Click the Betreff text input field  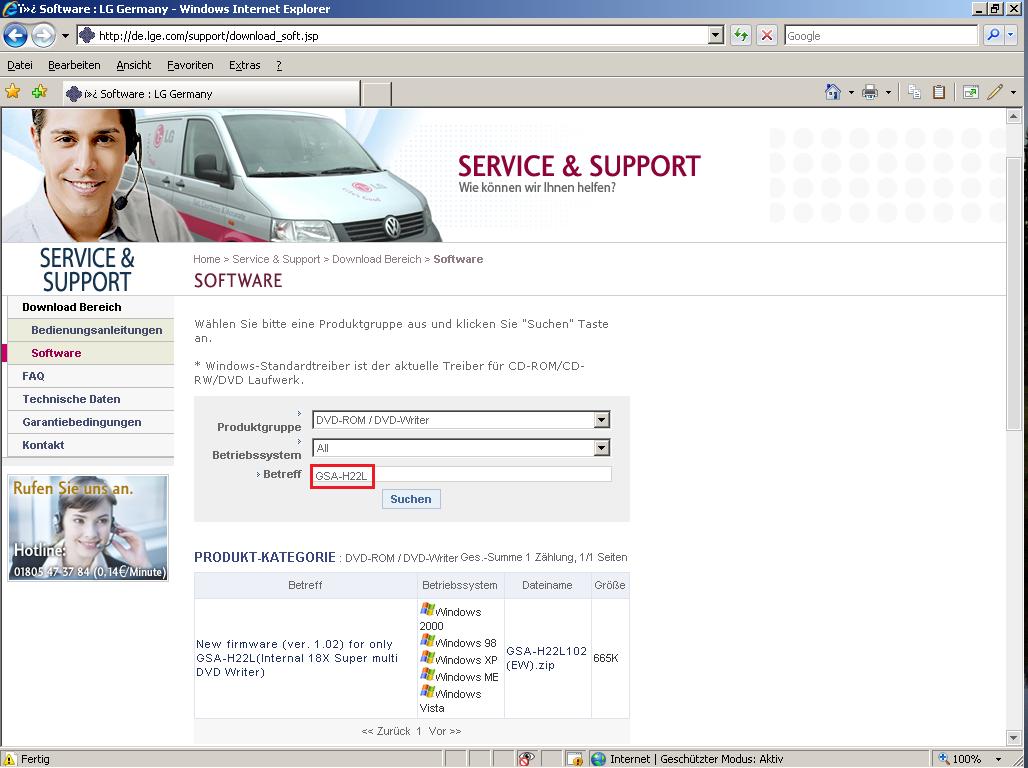click(462, 475)
